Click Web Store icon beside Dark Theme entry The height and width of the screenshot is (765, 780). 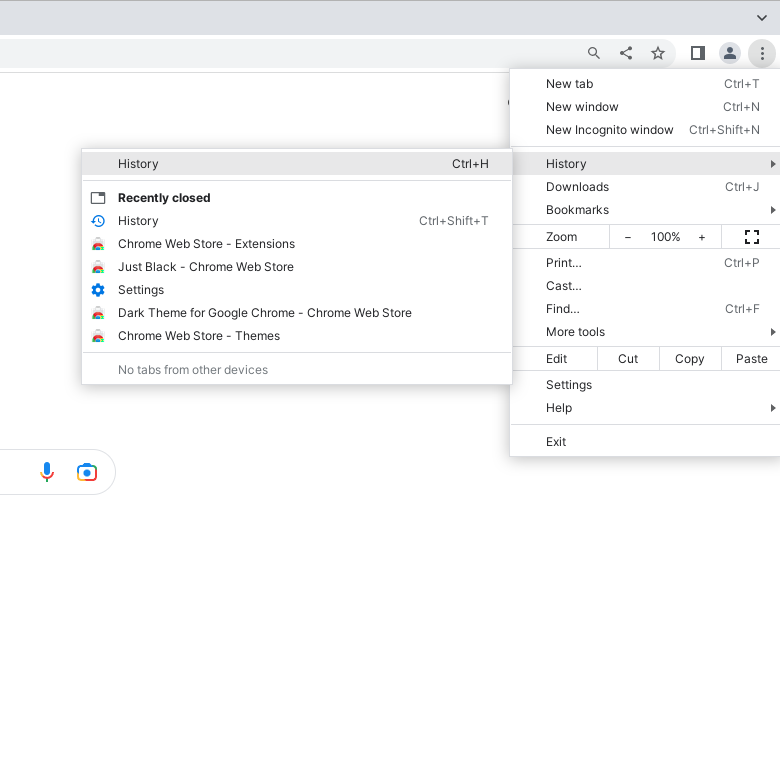point(98,313)
